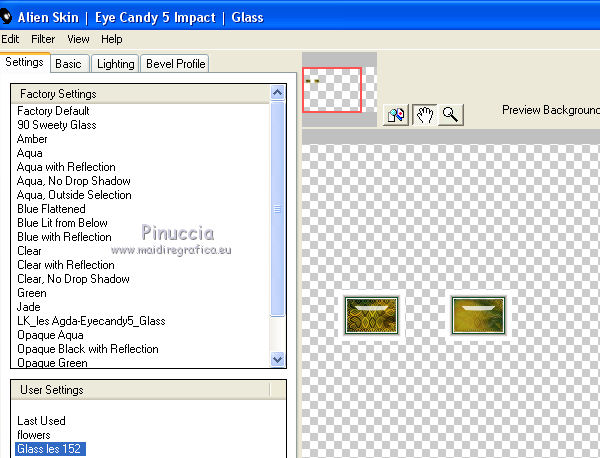
Task: Switch to the Basic tab
Action: pyautogui.click(x=68, y=64)
